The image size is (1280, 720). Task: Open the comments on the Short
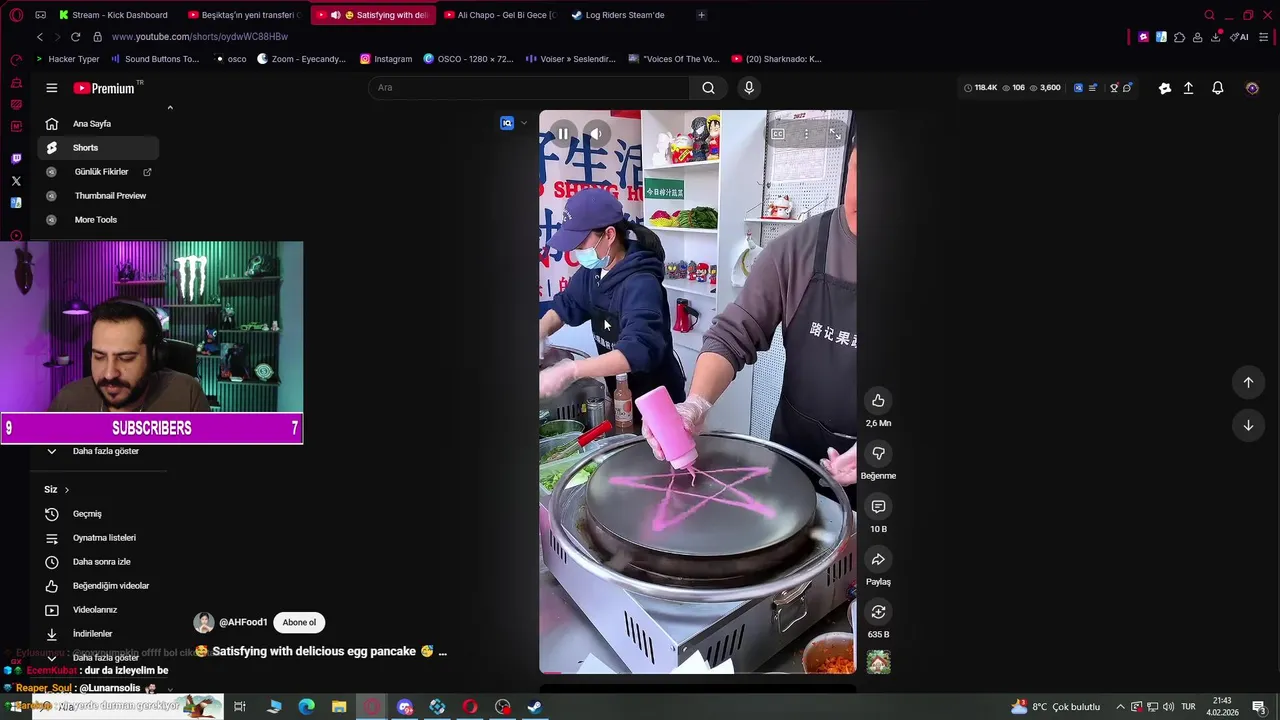tap(878, 507)
